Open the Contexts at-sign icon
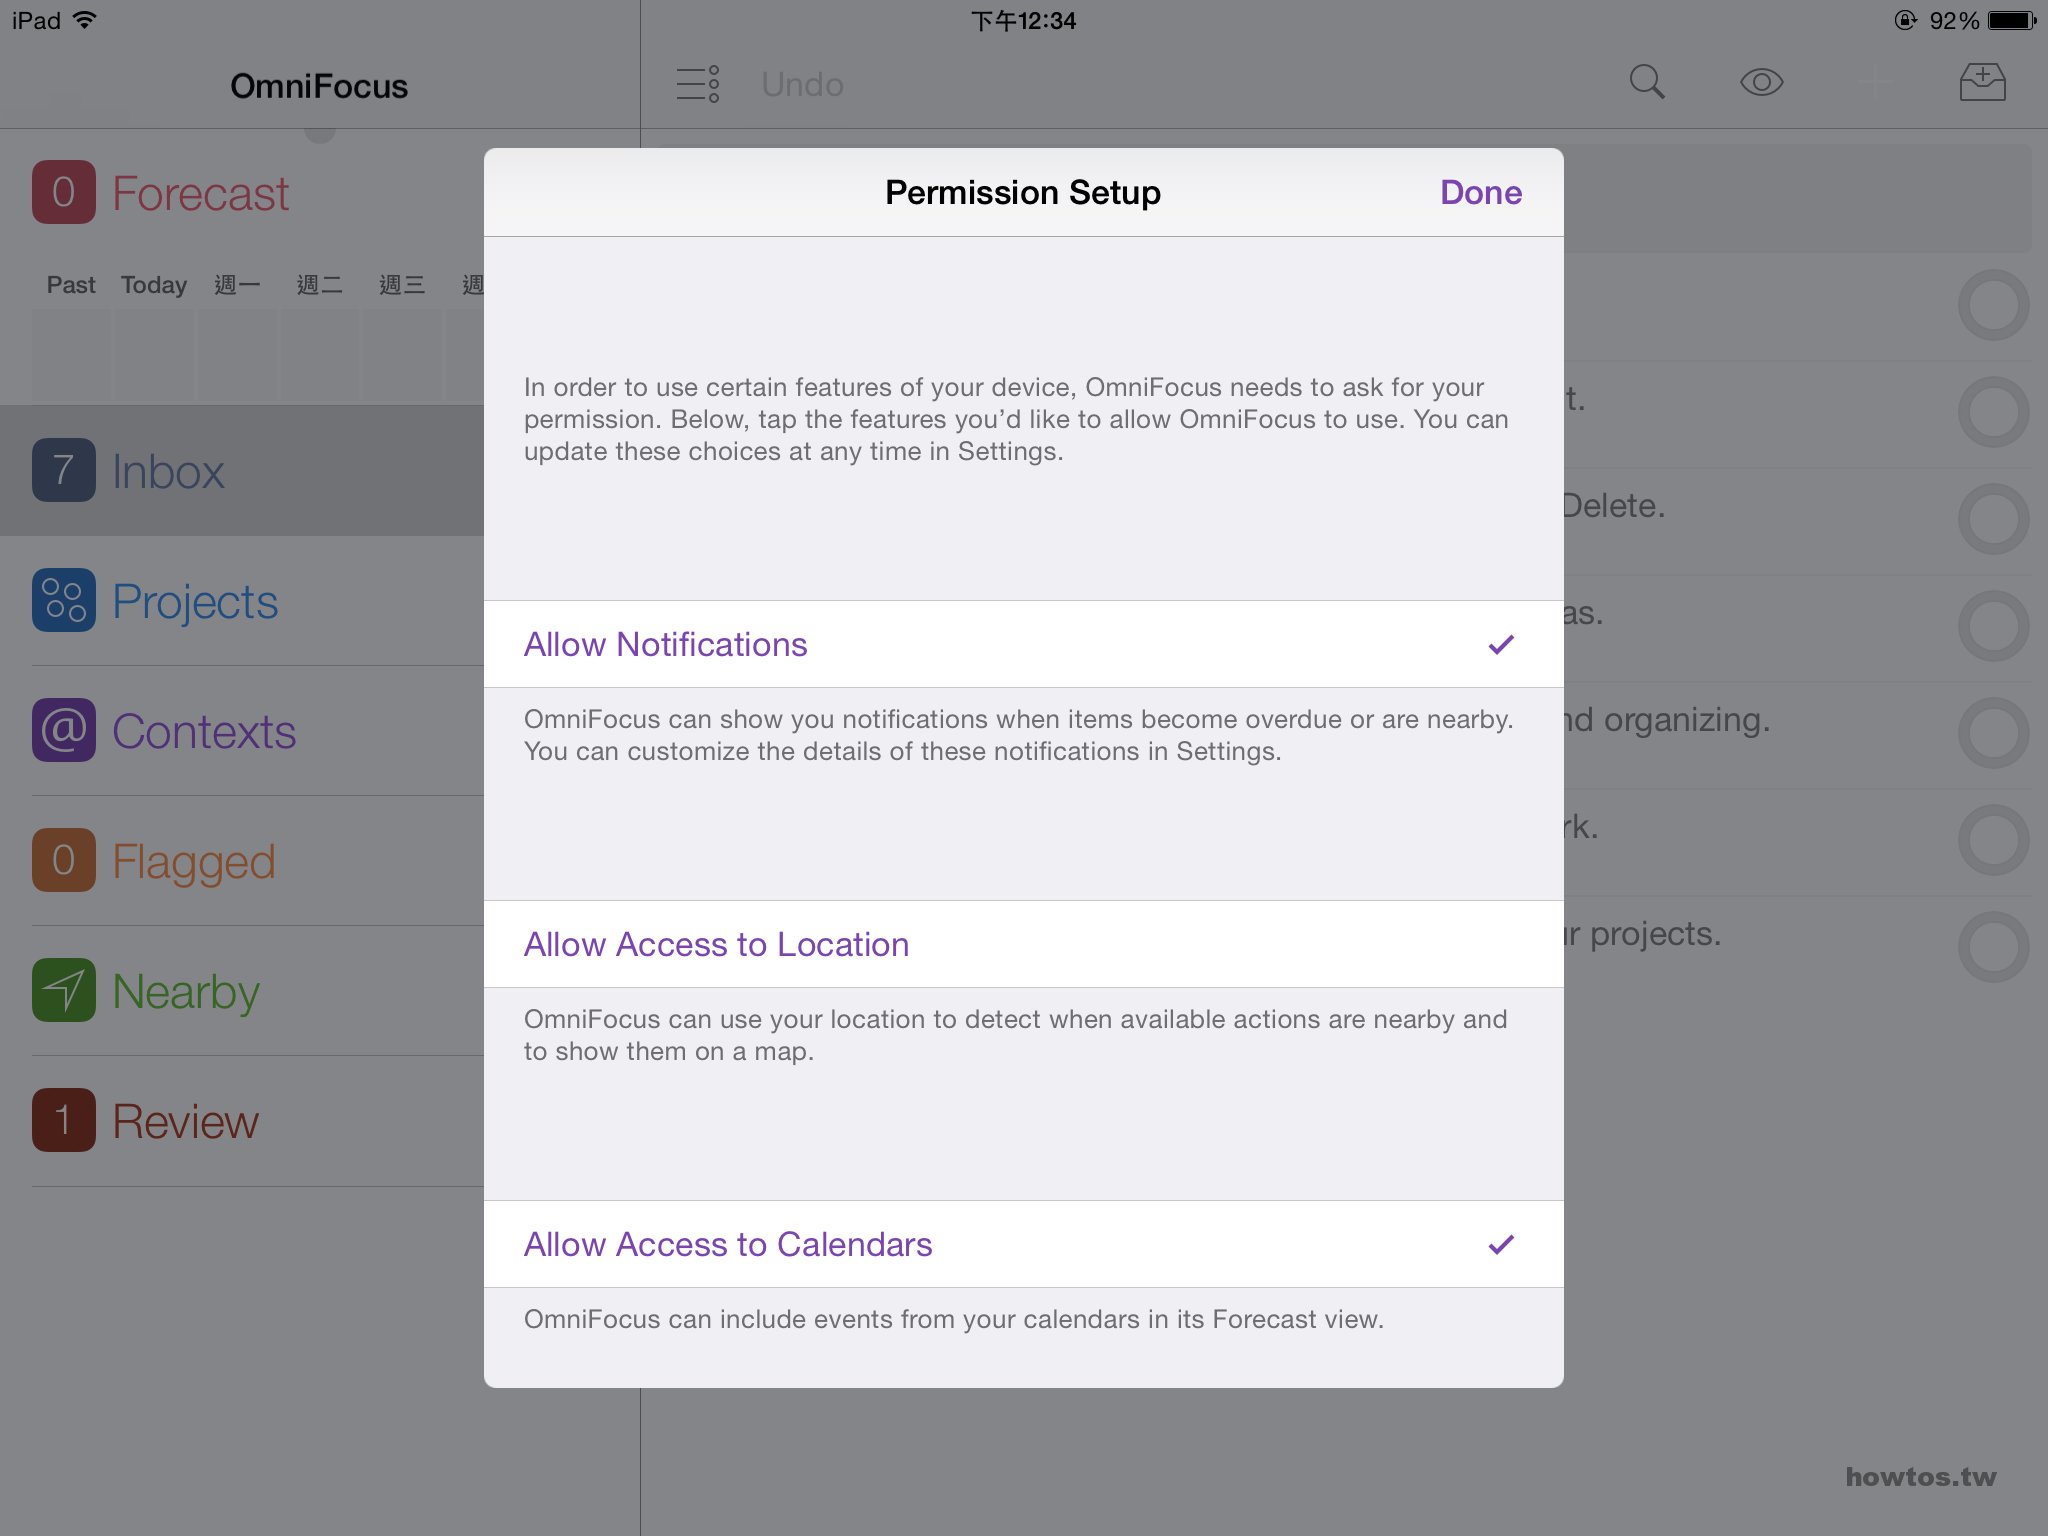Screen dimensions: 2048x1536 (64, 730)
